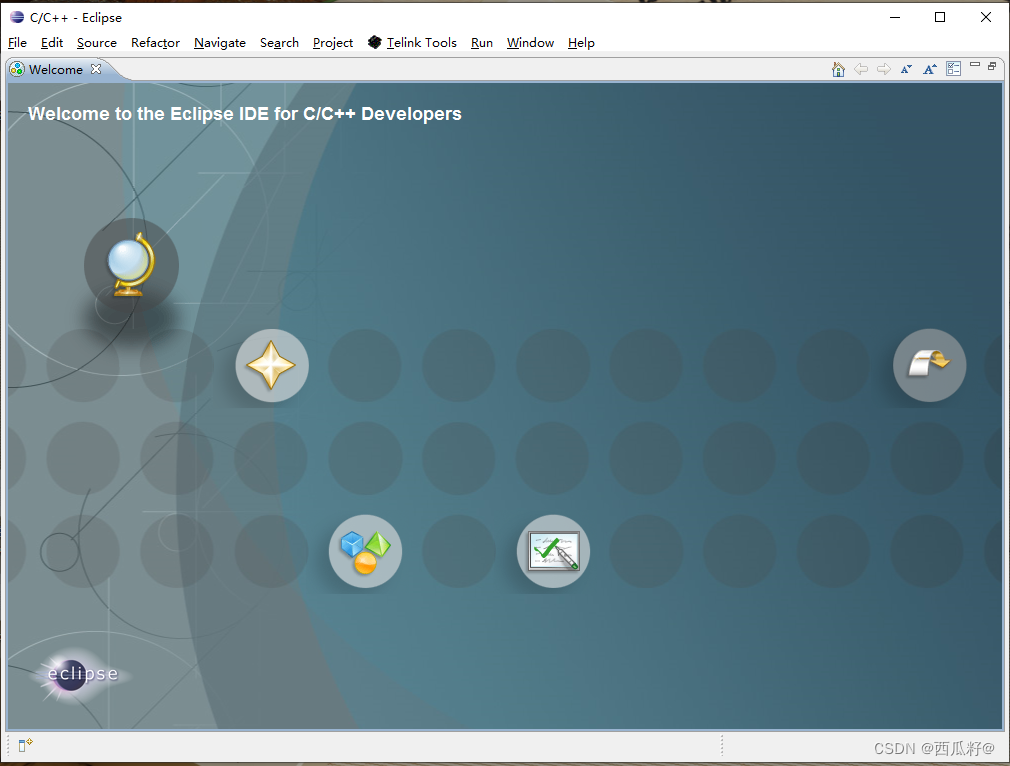Close the Welcome tab
1010x766 pixels.
pos(96,68)
